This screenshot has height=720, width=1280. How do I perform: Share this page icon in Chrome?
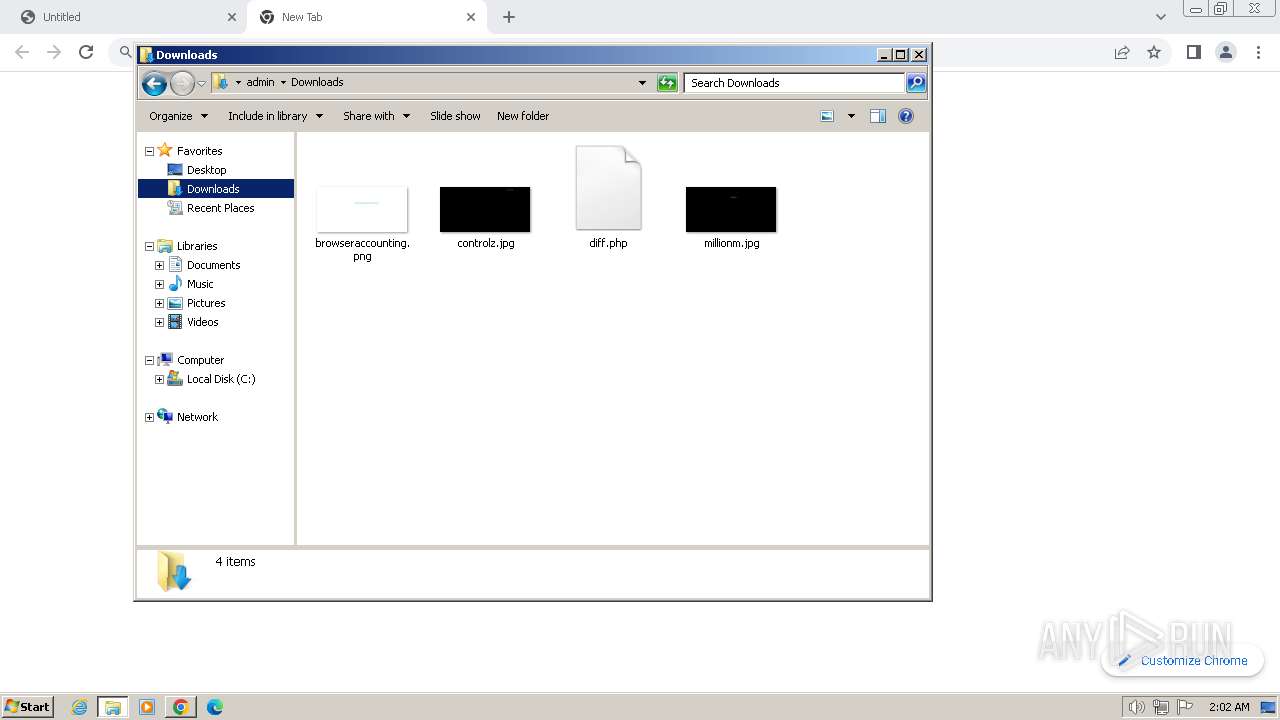(1122, 52)
